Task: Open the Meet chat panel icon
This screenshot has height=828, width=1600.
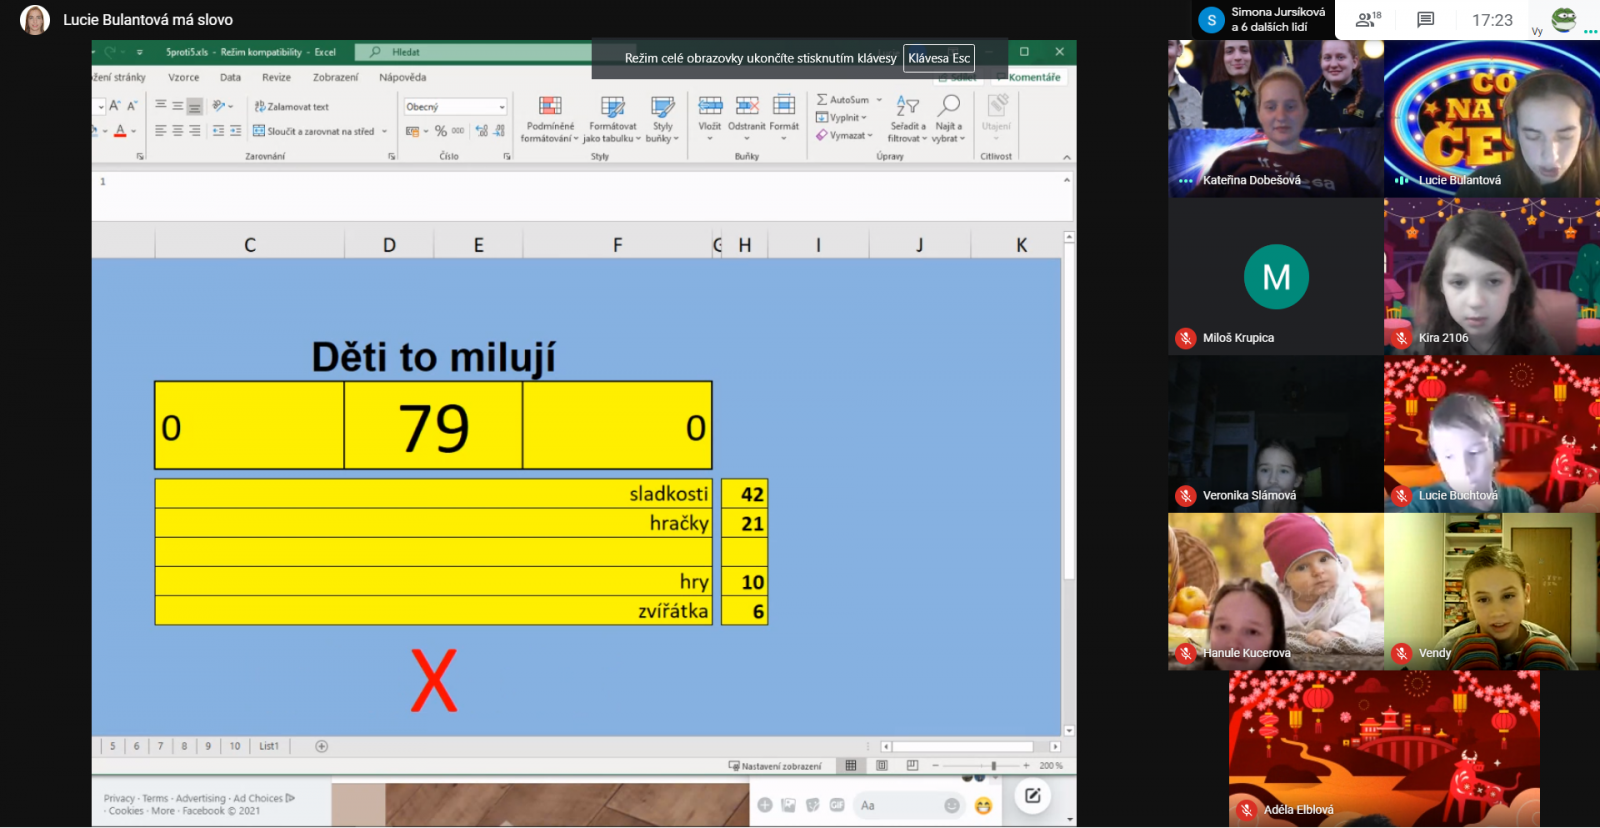Action: click(x=1426, y=20)
